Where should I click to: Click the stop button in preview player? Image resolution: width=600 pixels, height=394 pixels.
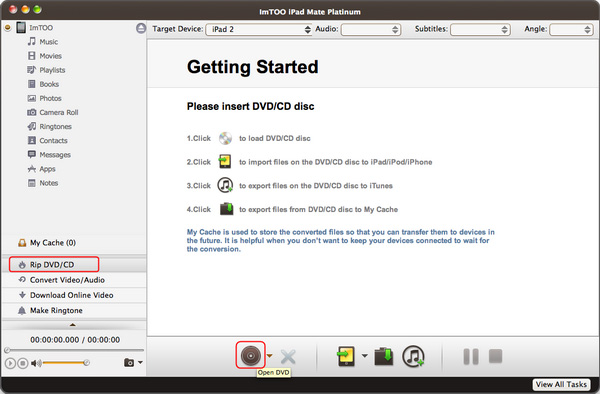[23, 363]
